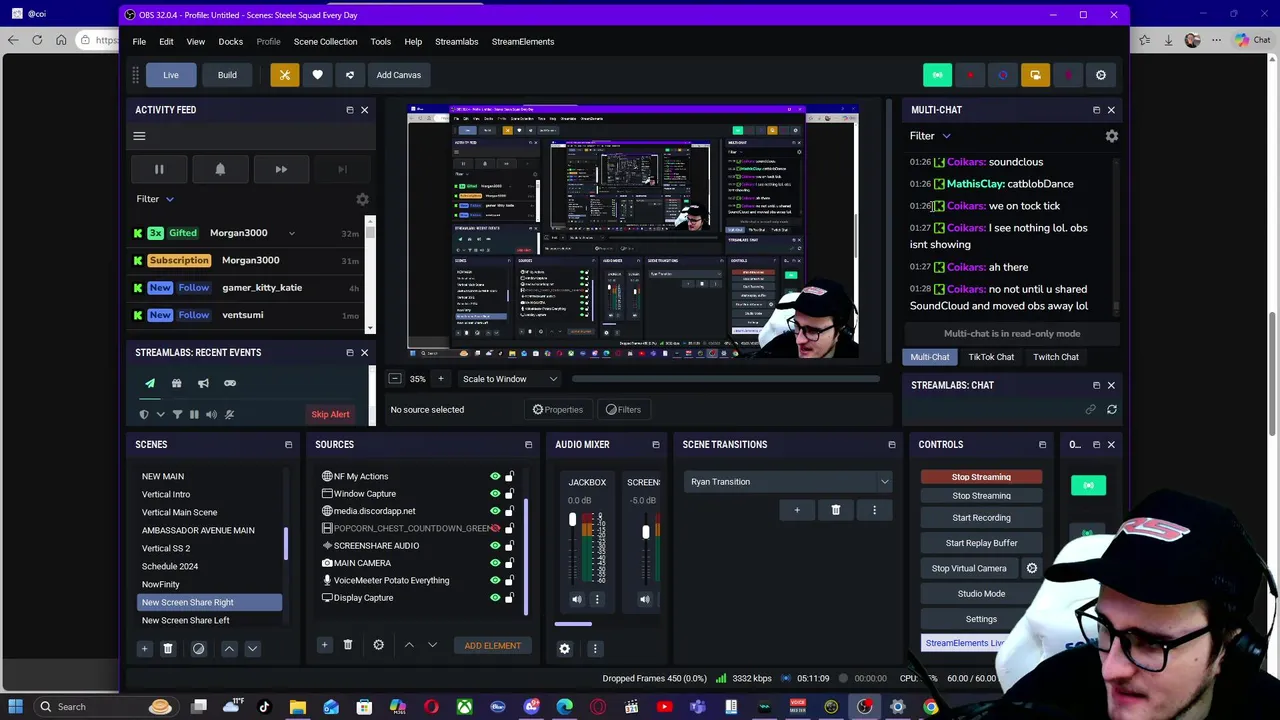Delete the scene transition
Screen dimensions: 1280x720
[836, 510]
